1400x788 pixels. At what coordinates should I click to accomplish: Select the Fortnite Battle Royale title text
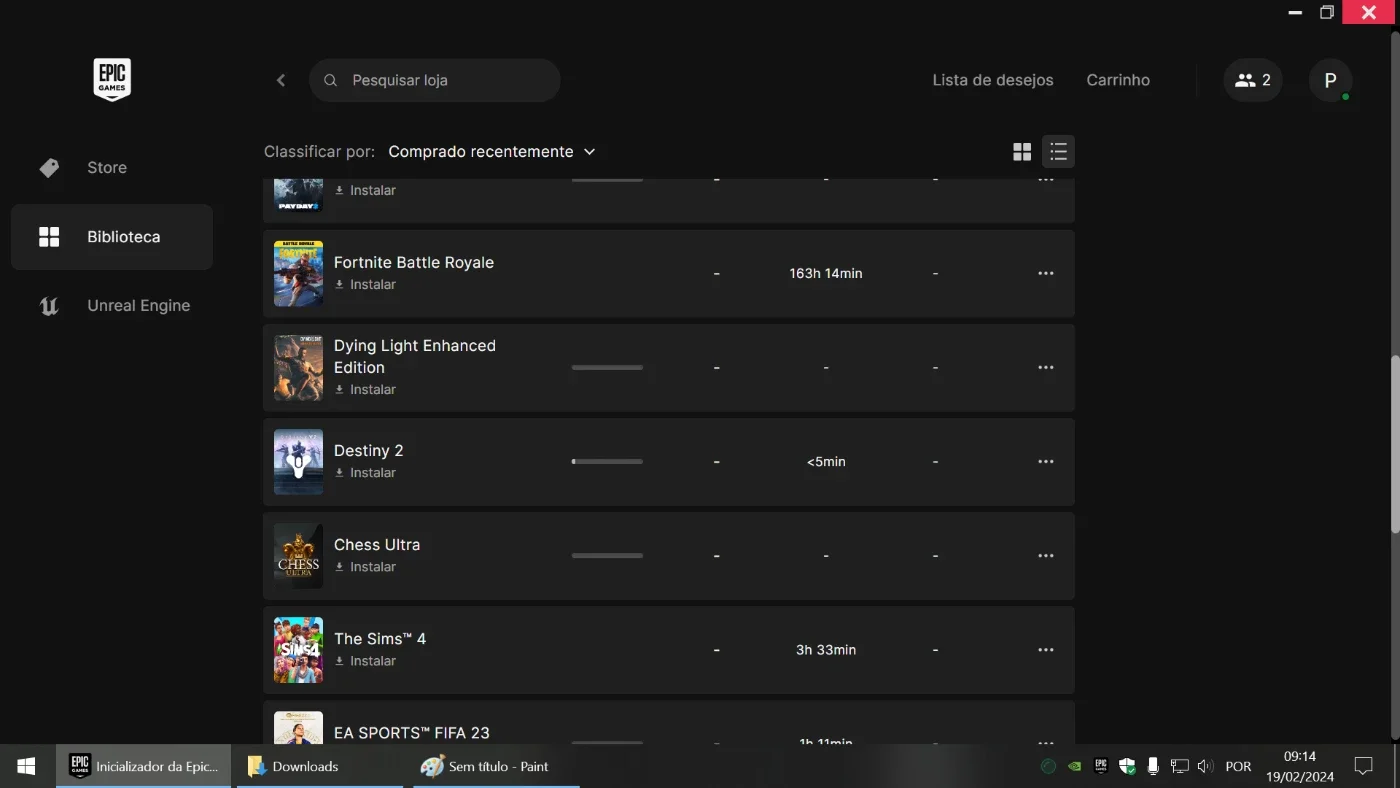coord(414,262)
